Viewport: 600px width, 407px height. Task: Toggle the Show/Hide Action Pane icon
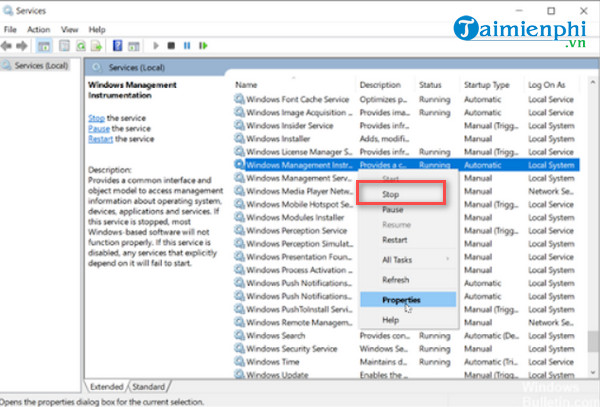point(134,46)
